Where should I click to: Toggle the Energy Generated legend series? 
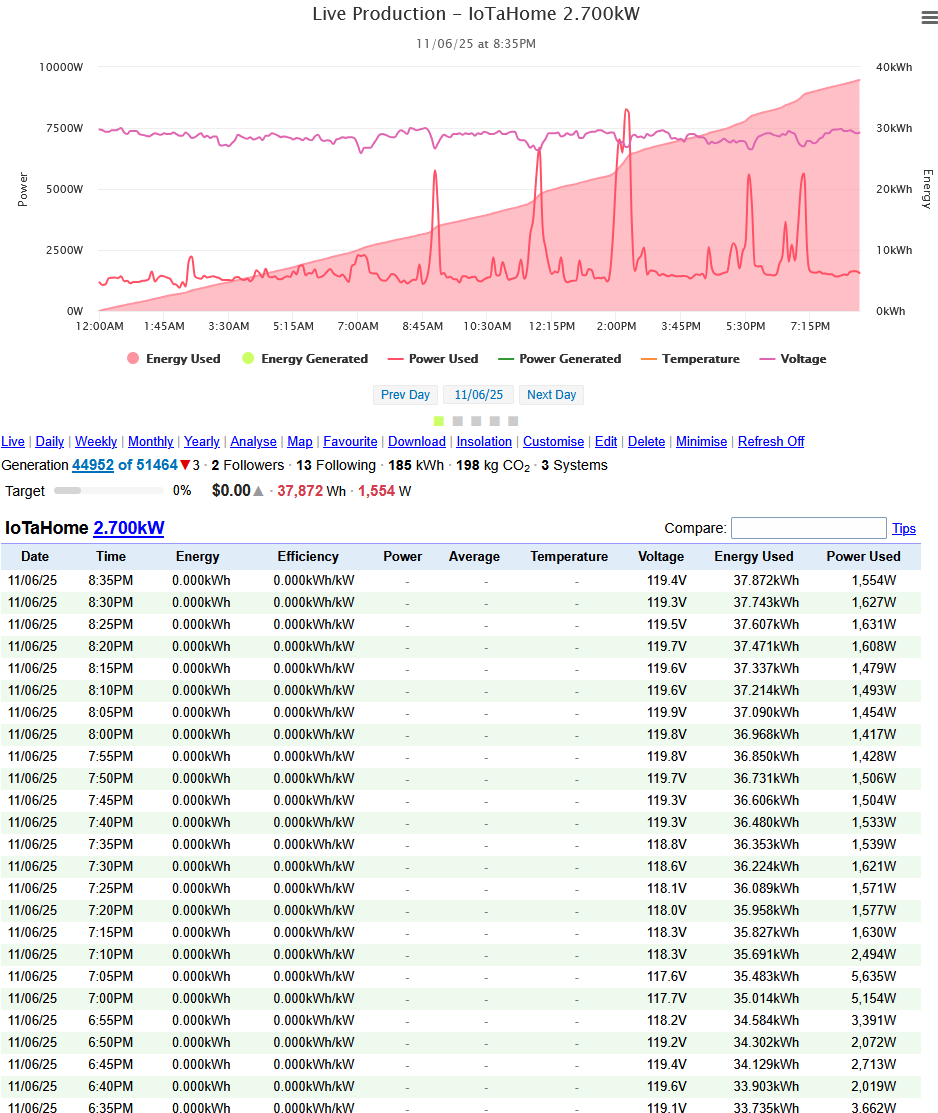[x=304, y=359]
